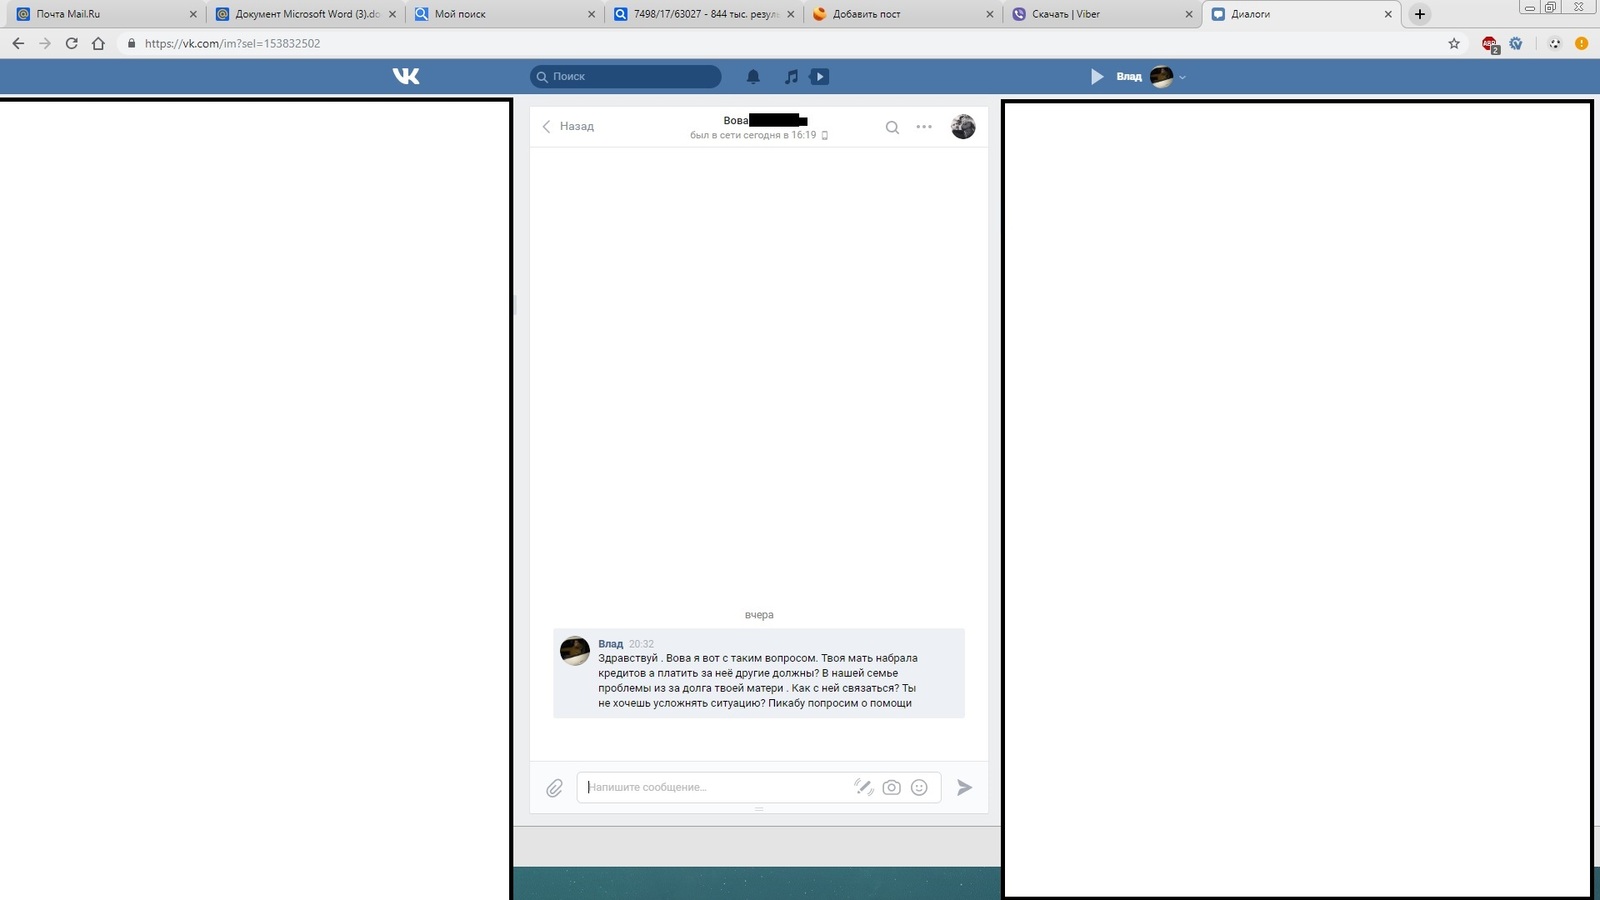This screenshot has width=1600, height=900.
Task: Click the graffiti pencil icon in message box
Action: coord(863,788)
